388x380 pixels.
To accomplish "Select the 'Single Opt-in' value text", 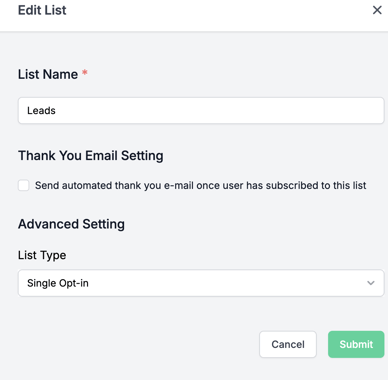I will click(58, 283).
